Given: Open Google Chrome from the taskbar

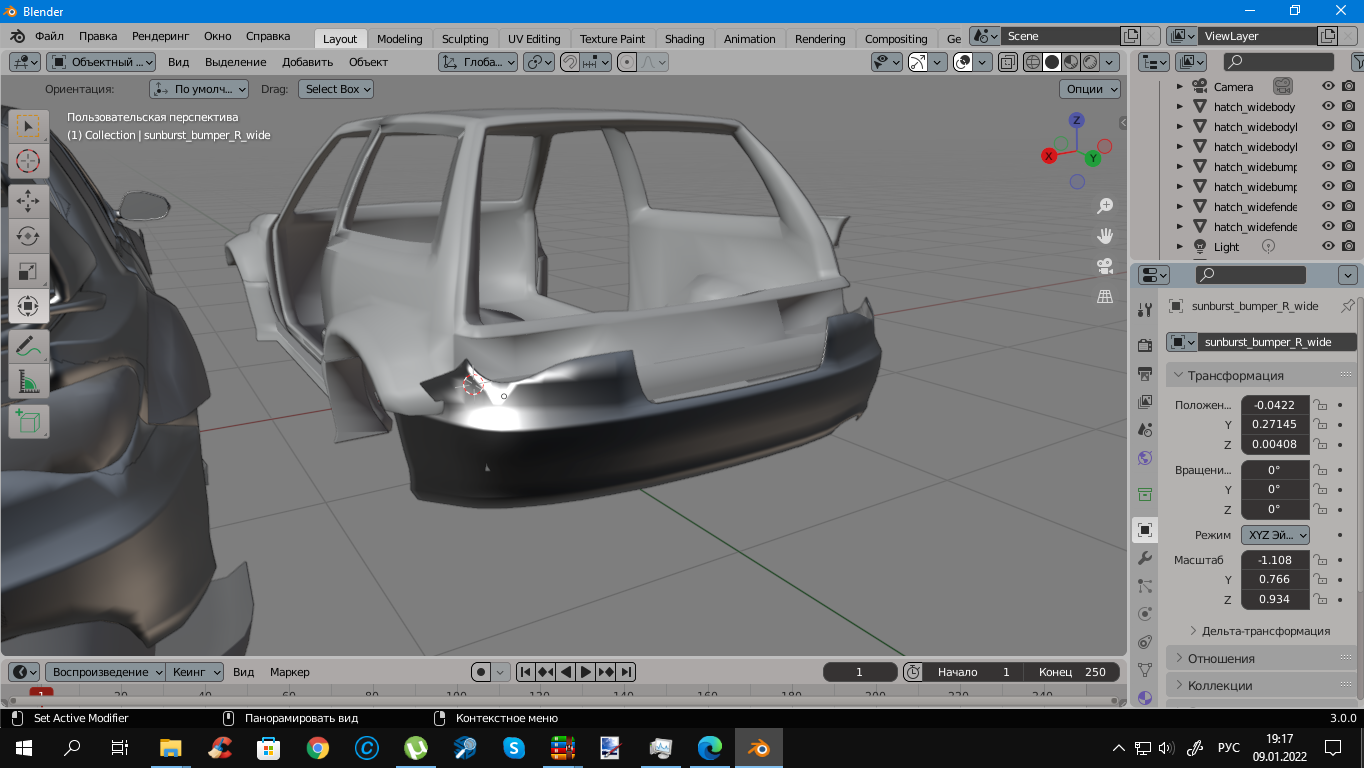Looking at the screenshot, I should tap(318, 747).
